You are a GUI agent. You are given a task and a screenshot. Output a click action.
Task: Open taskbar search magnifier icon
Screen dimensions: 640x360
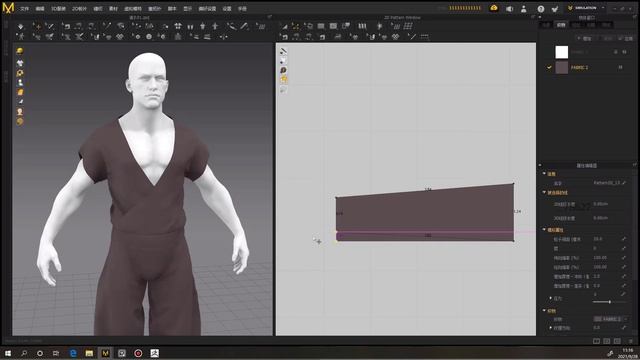tap(24, 353)
